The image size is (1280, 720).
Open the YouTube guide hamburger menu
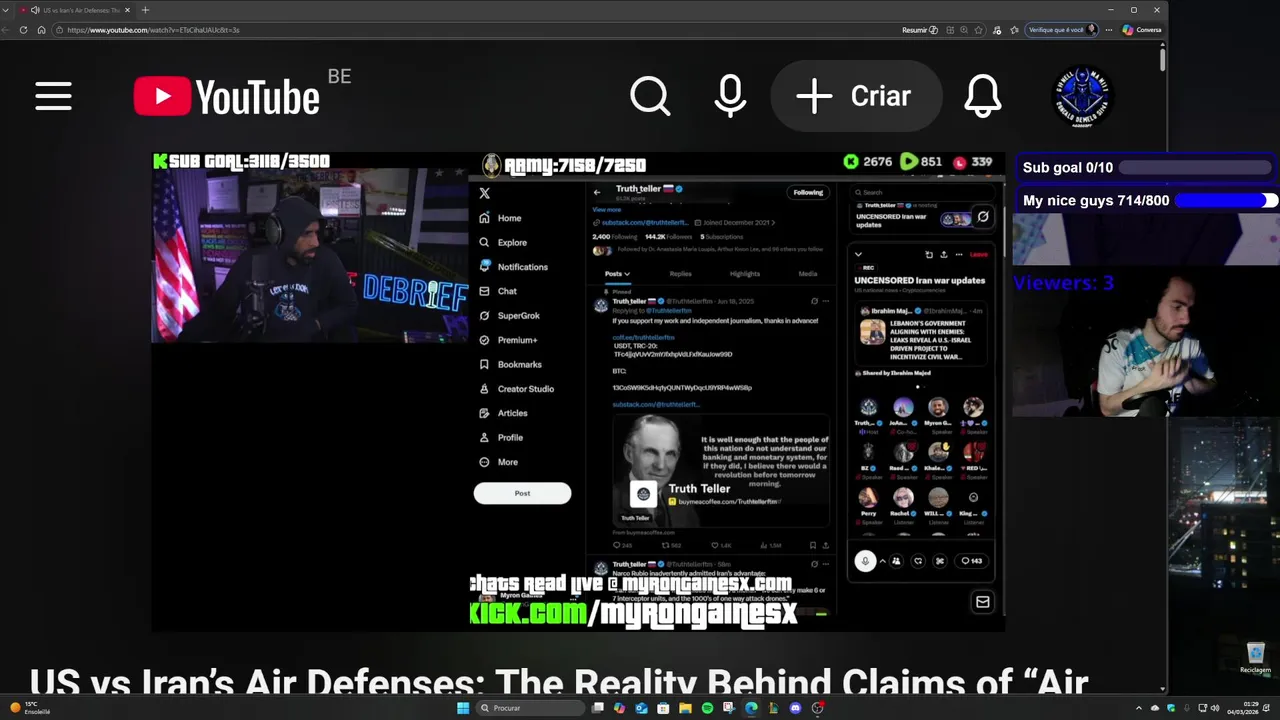(x=53, y=97)
